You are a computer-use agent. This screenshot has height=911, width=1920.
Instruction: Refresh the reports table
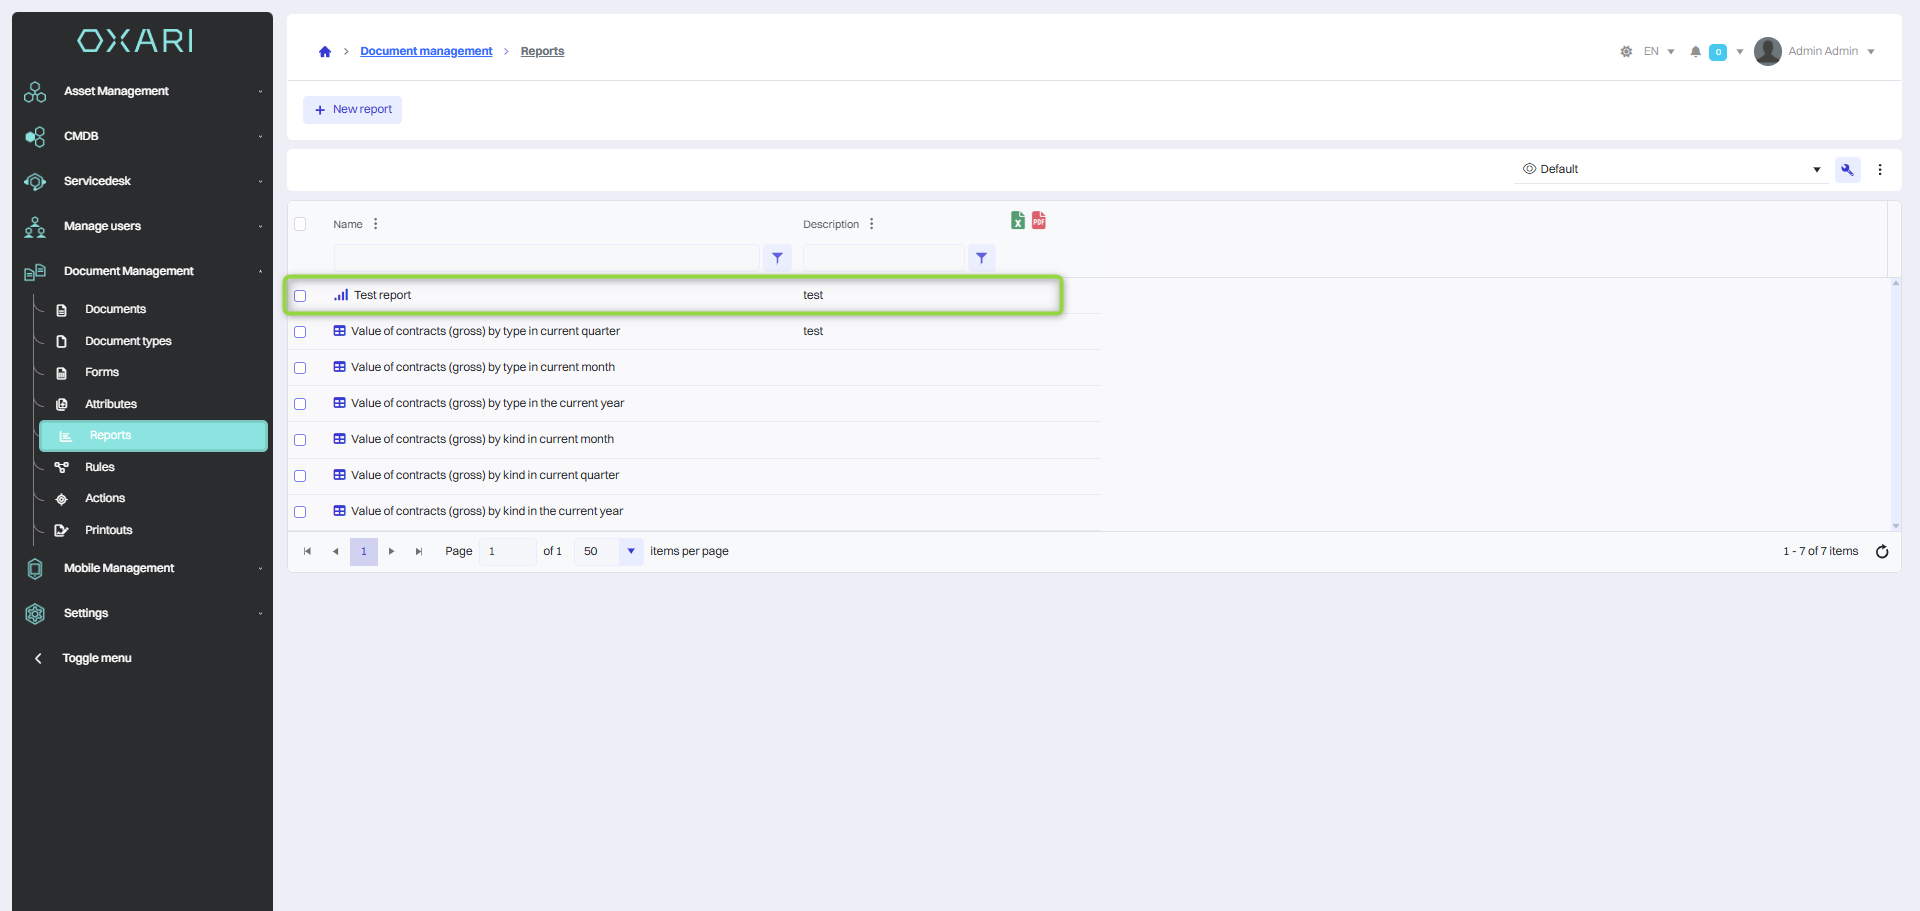1882,552
